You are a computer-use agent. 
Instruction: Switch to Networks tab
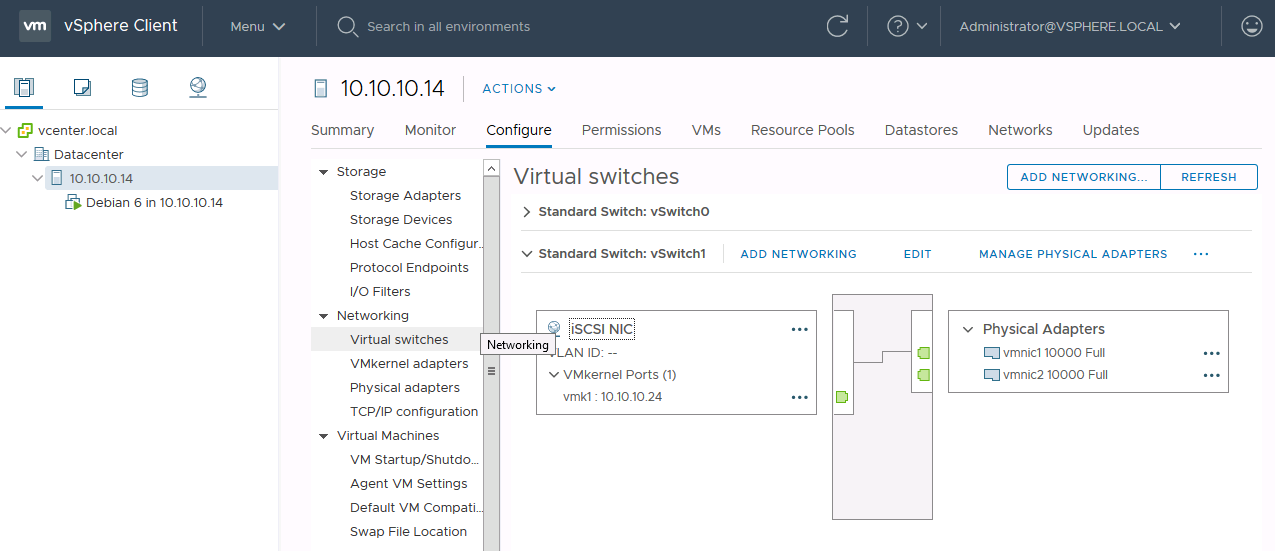(x=1020, y=130)
